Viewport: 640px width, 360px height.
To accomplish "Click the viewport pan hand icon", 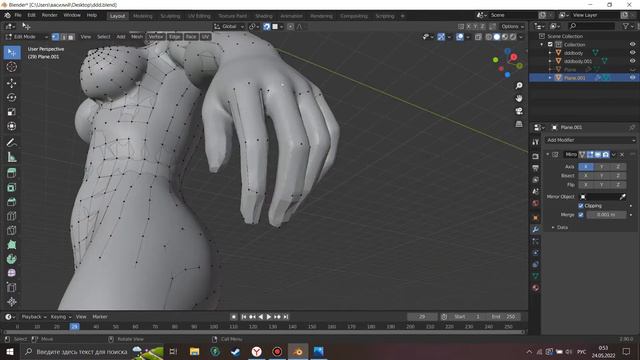I will [x=519, y=98].
